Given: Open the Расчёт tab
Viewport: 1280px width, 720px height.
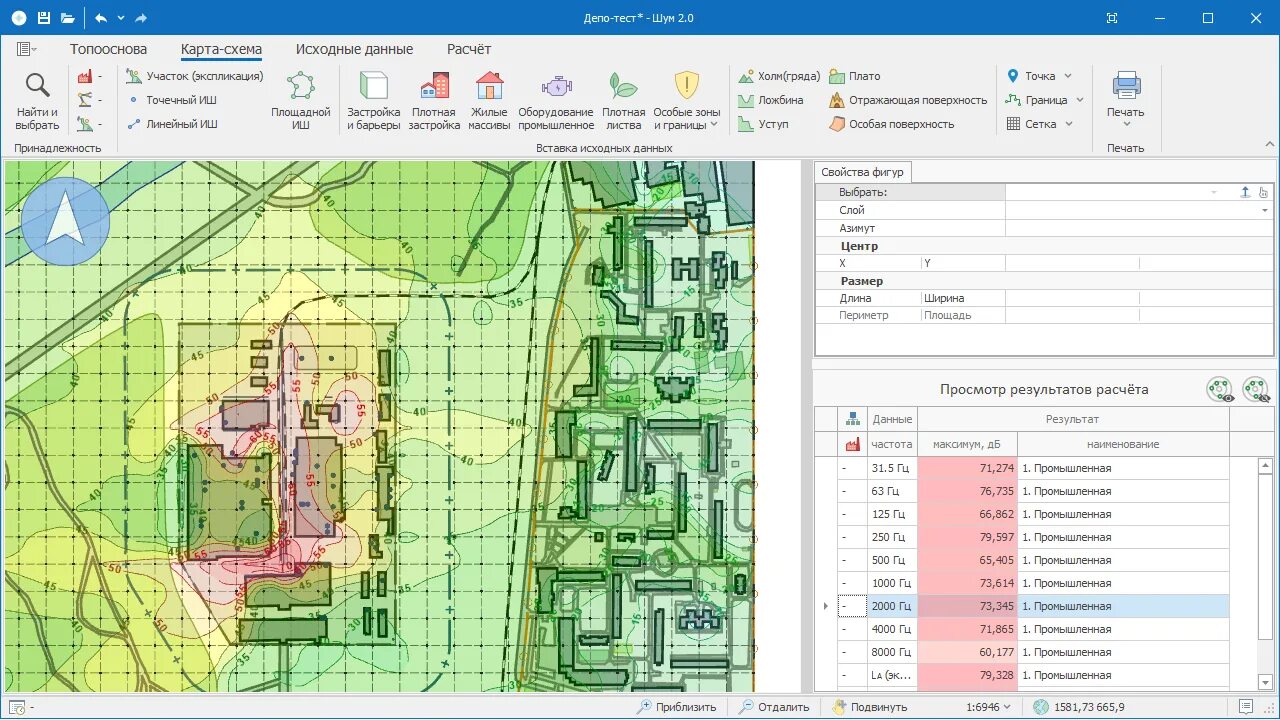Looking at the screenshot, I should point(469,49).
